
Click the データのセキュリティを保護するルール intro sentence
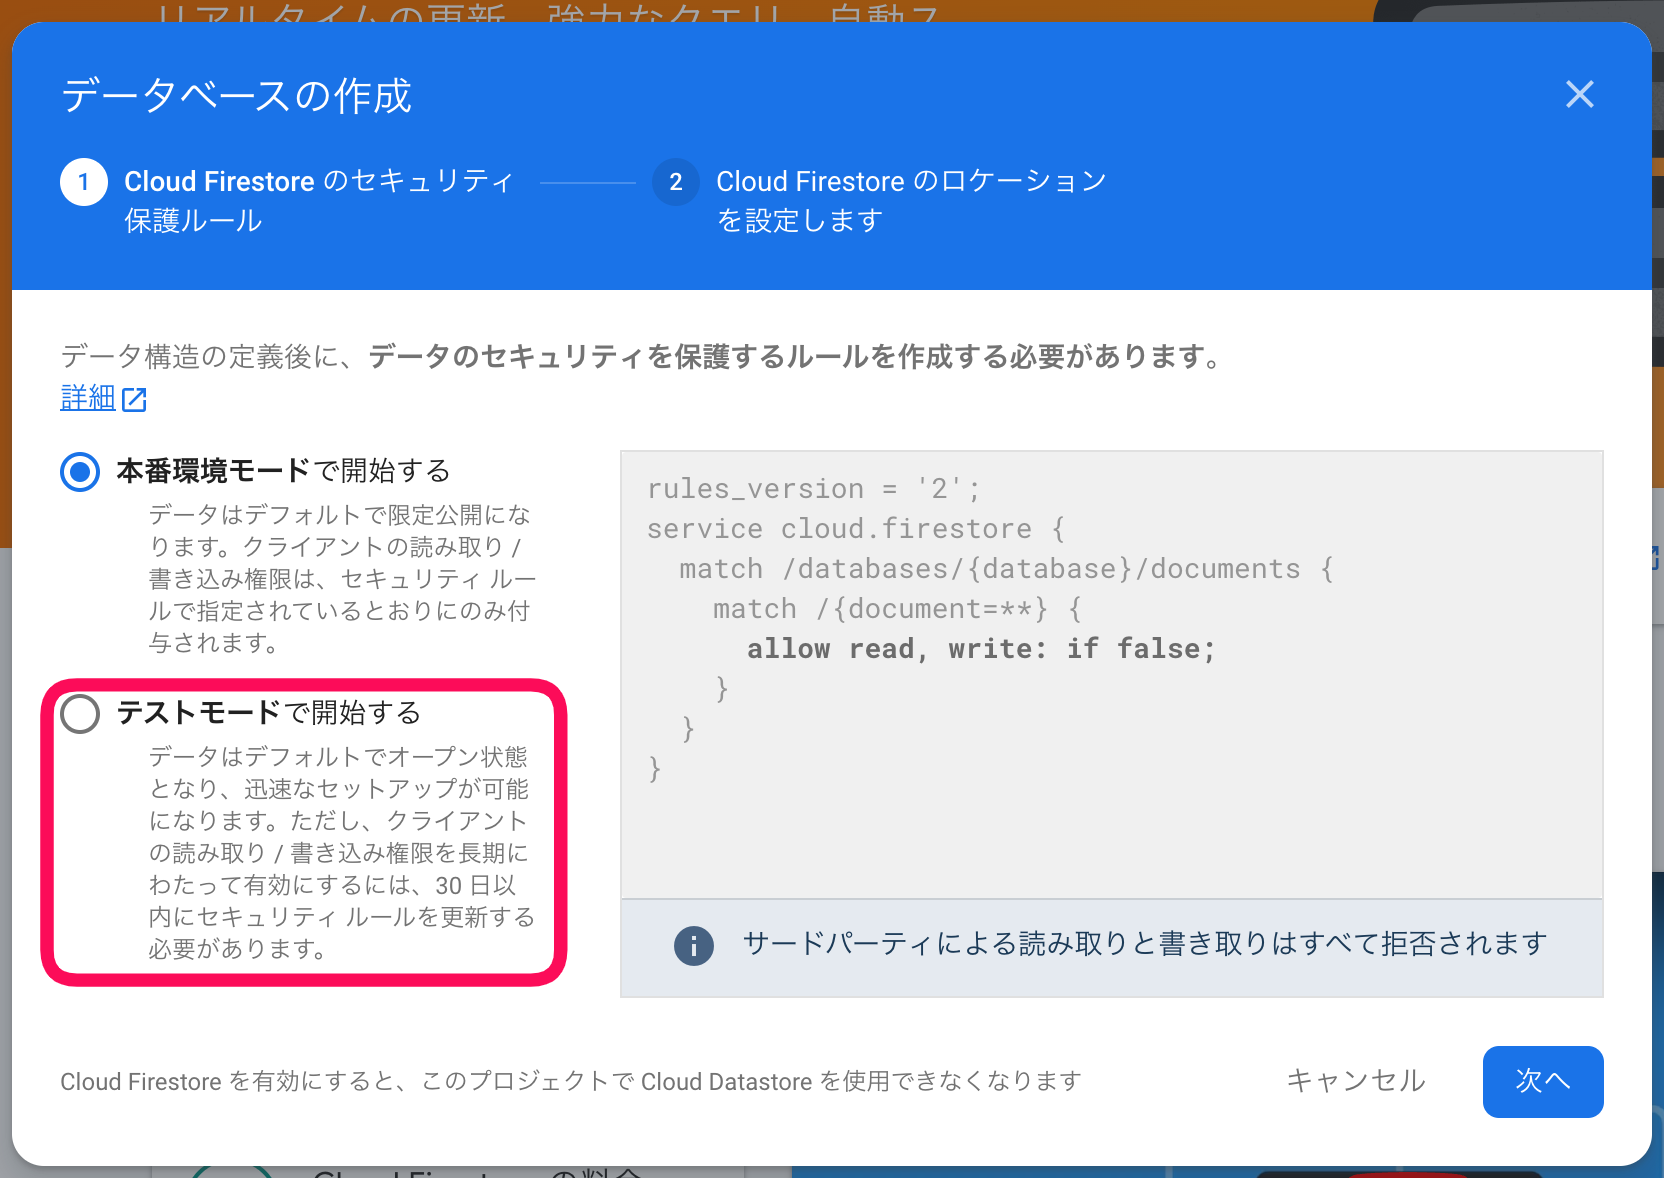[x=642, y=357]
